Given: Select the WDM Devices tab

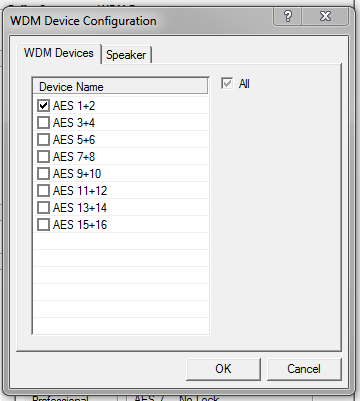Looking at the screenshot, I should pyautogui.click(x=59, y=53).
